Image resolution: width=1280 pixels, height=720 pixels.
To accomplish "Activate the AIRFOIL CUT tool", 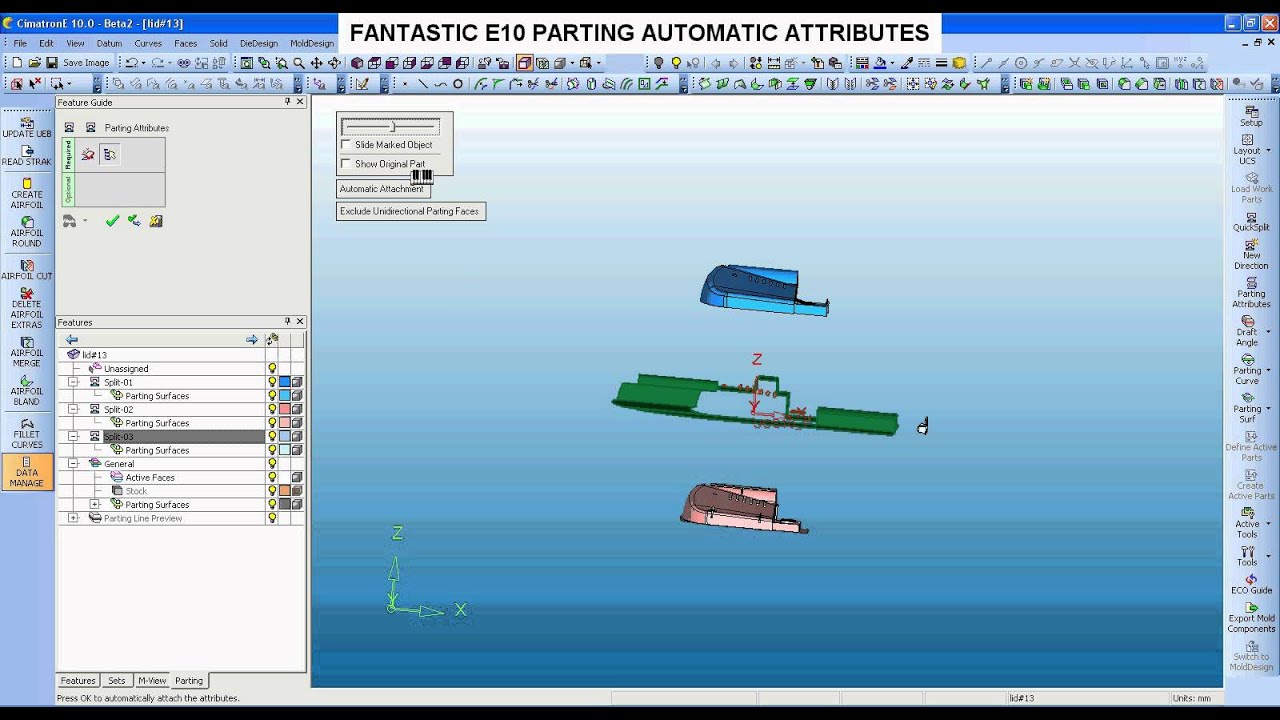I will click(x=27, y=270).
